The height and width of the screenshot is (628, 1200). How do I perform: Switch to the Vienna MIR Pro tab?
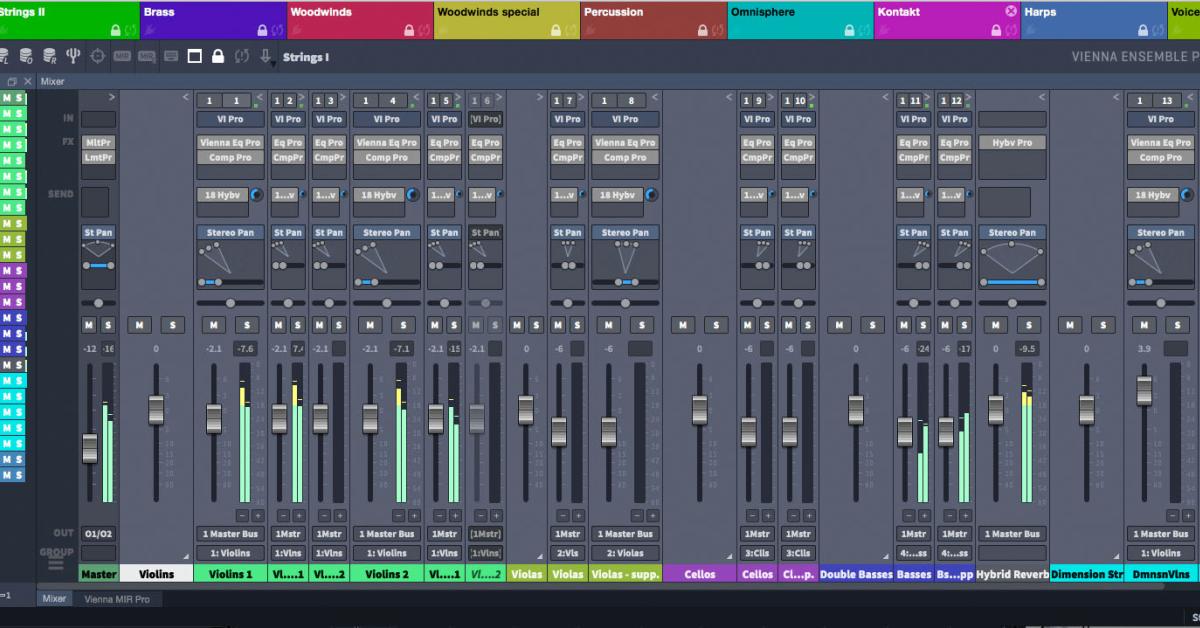coord(117,599)
